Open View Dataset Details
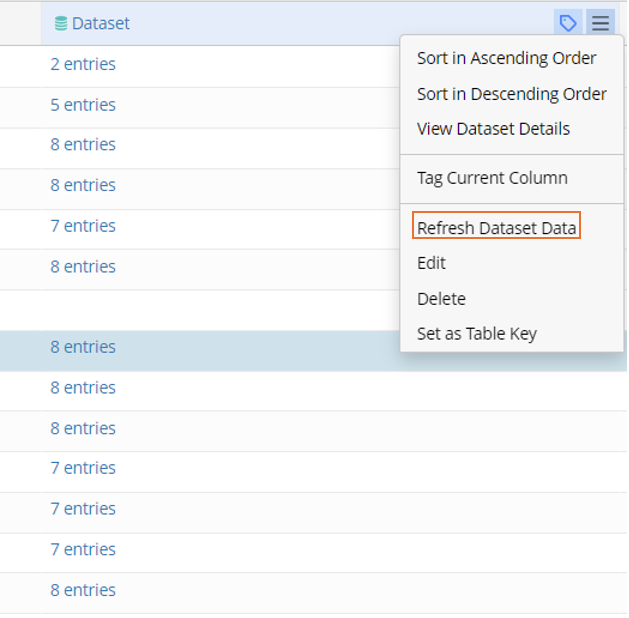 (x=493, y=129)
